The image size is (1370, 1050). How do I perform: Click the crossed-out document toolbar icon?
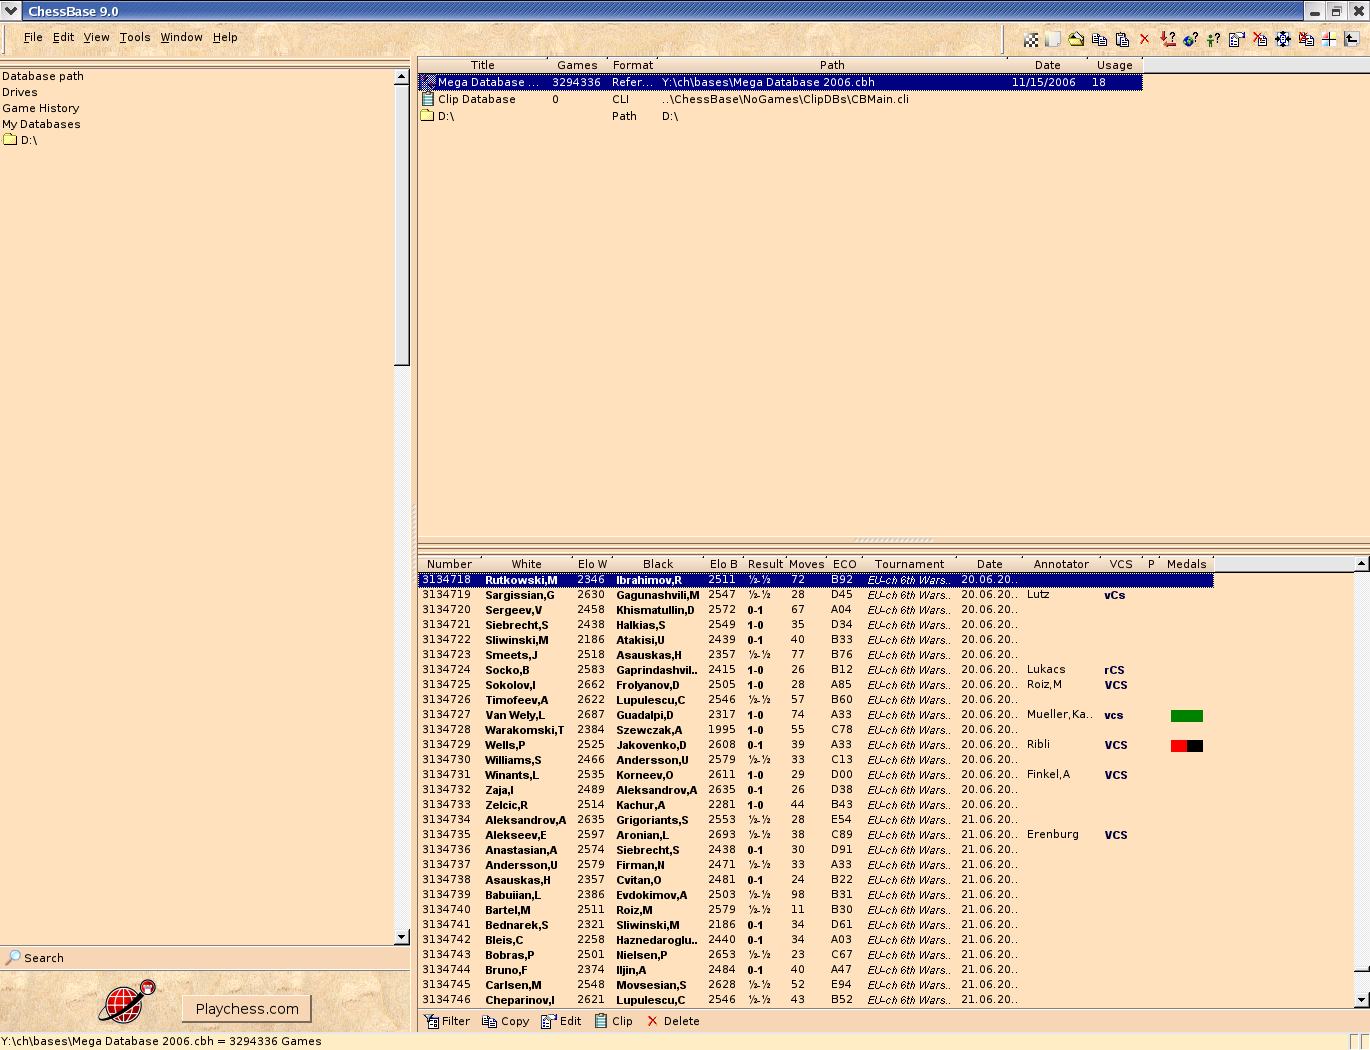1260,39
